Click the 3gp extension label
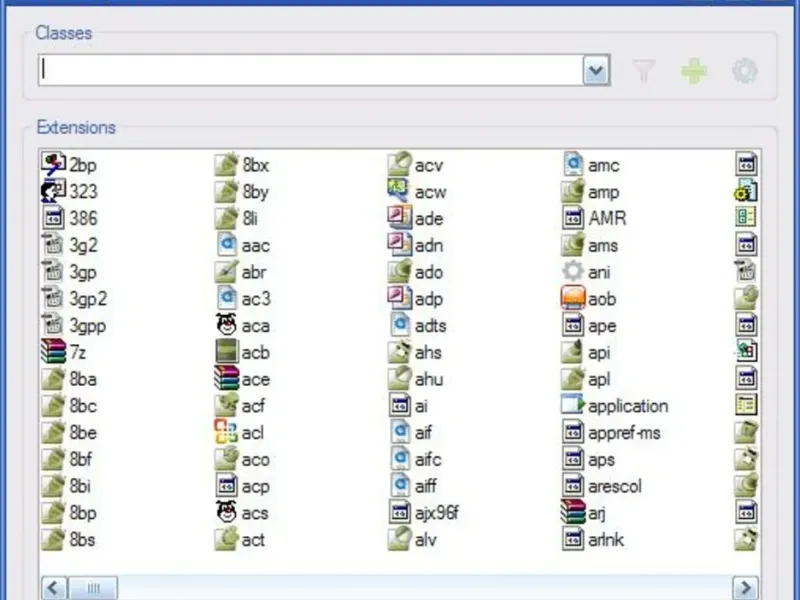 [x=83, y=272]
